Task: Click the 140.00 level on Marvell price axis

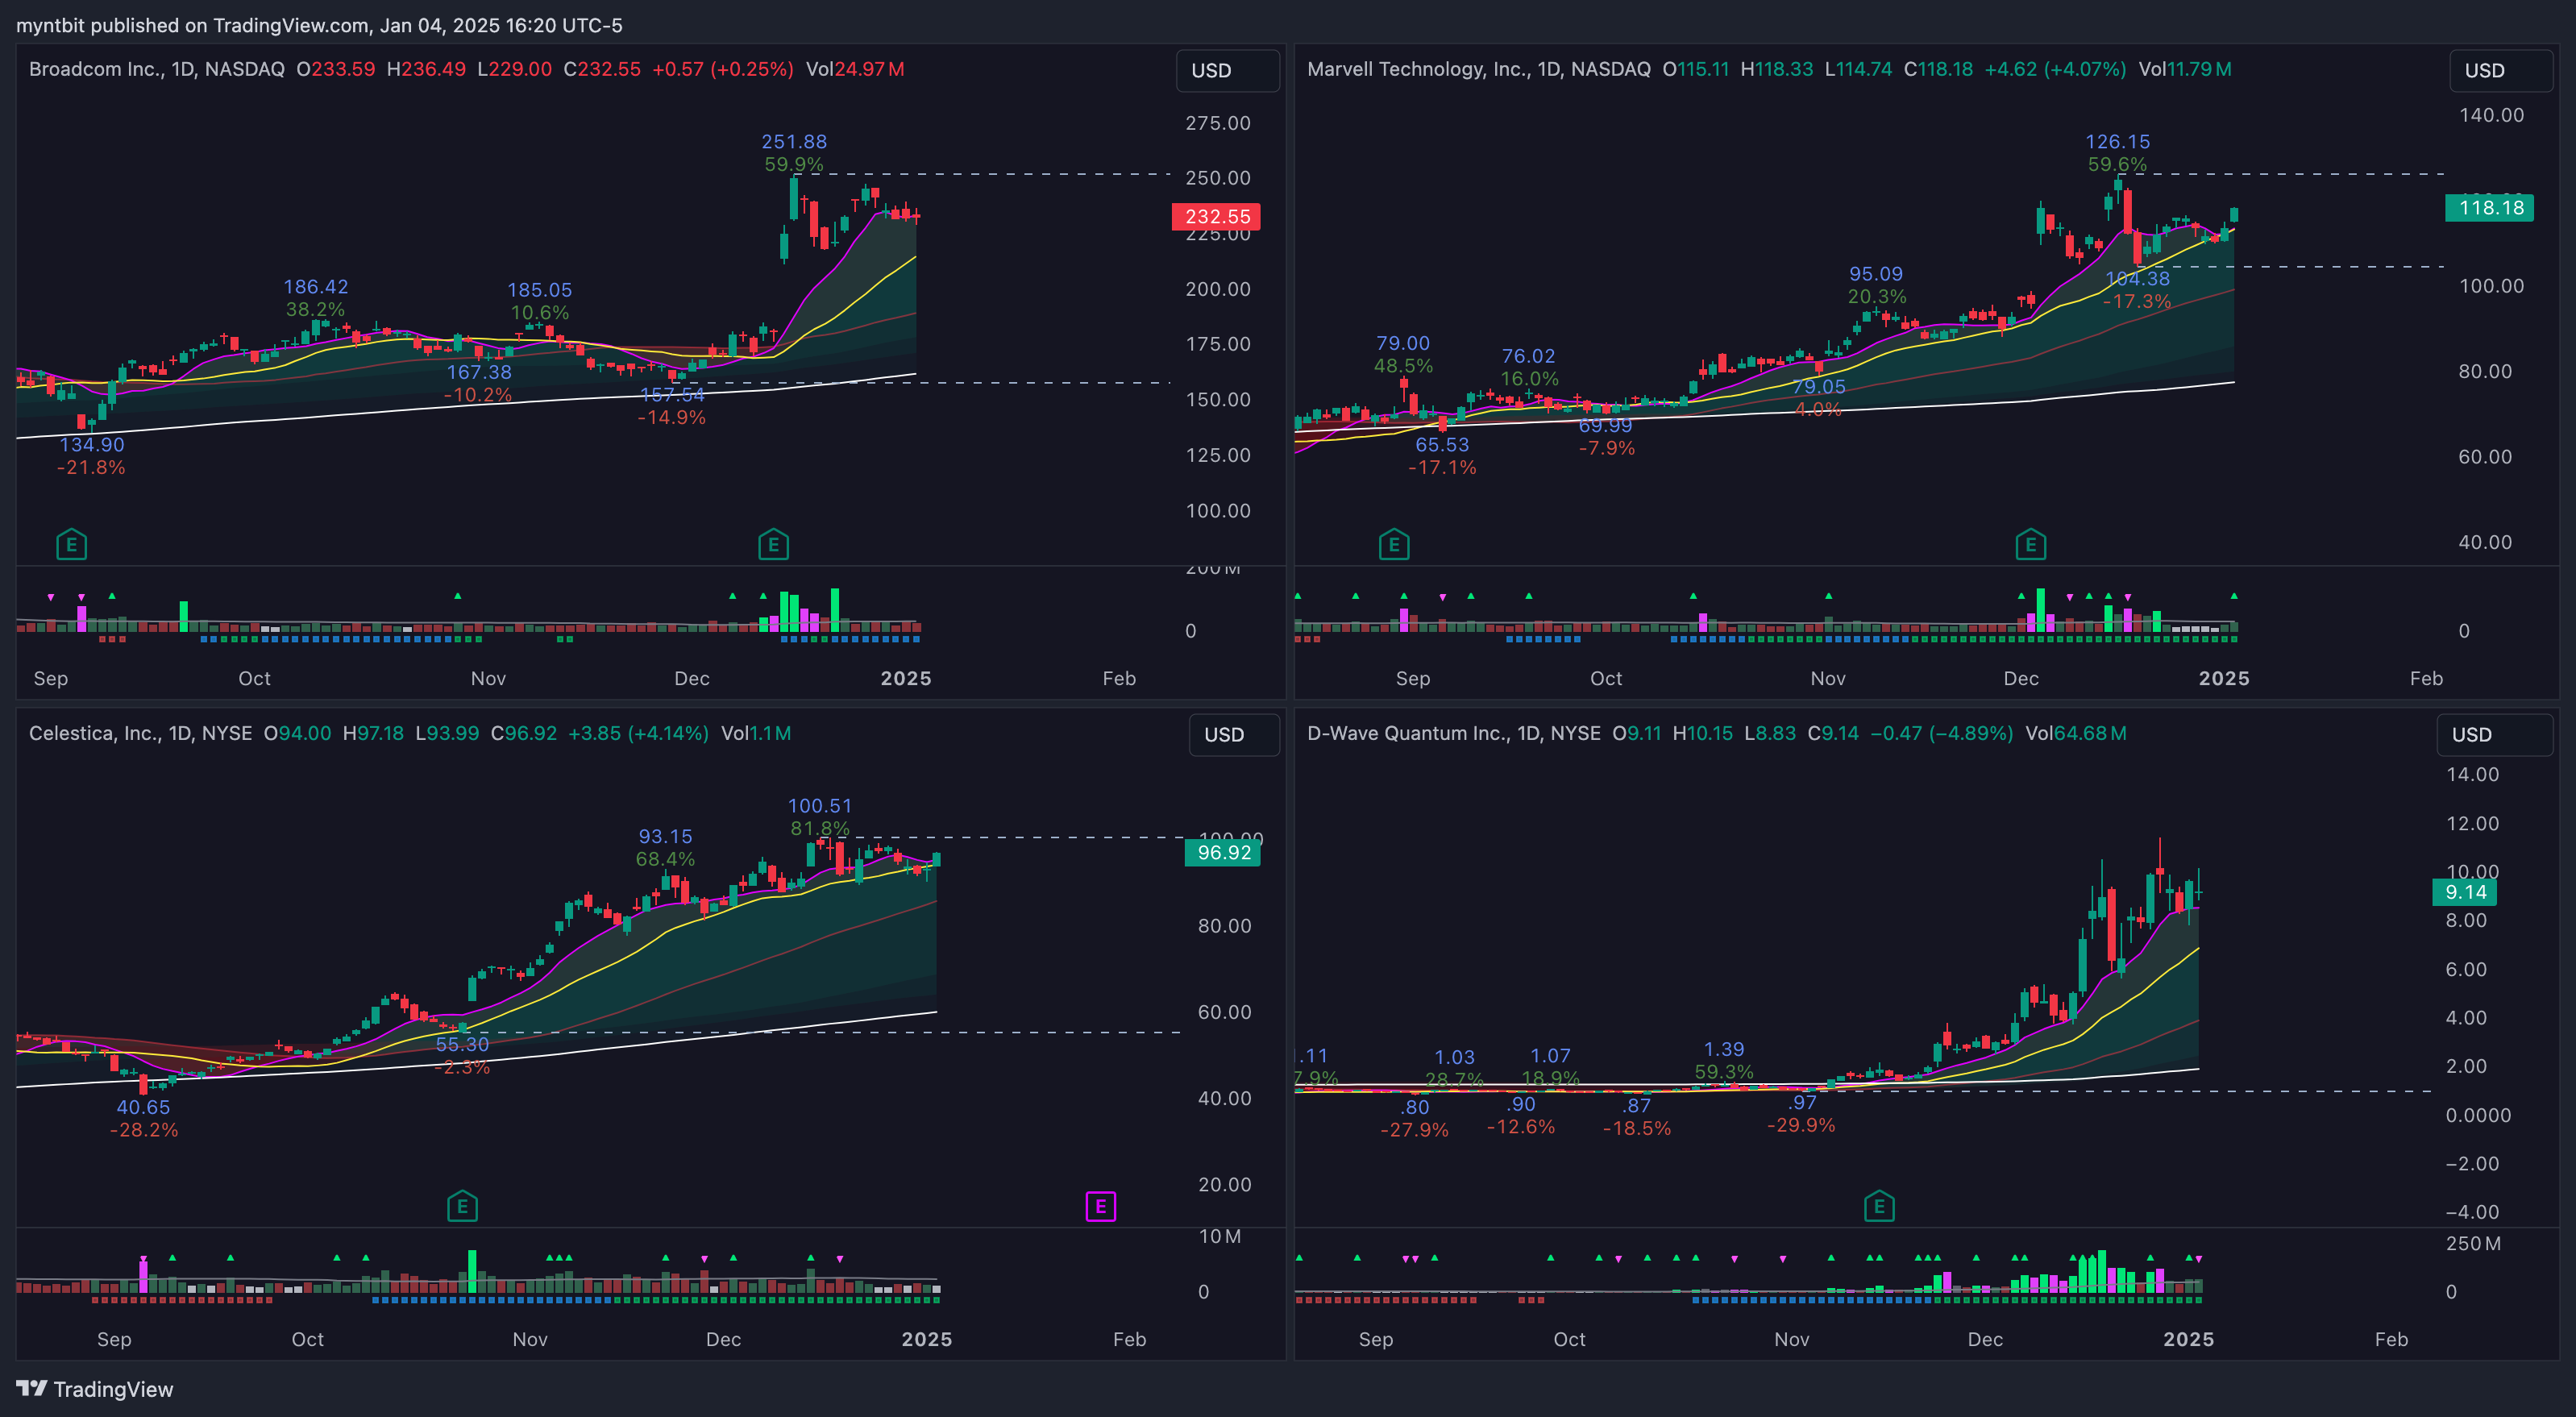Action: tap(2491, 115)
